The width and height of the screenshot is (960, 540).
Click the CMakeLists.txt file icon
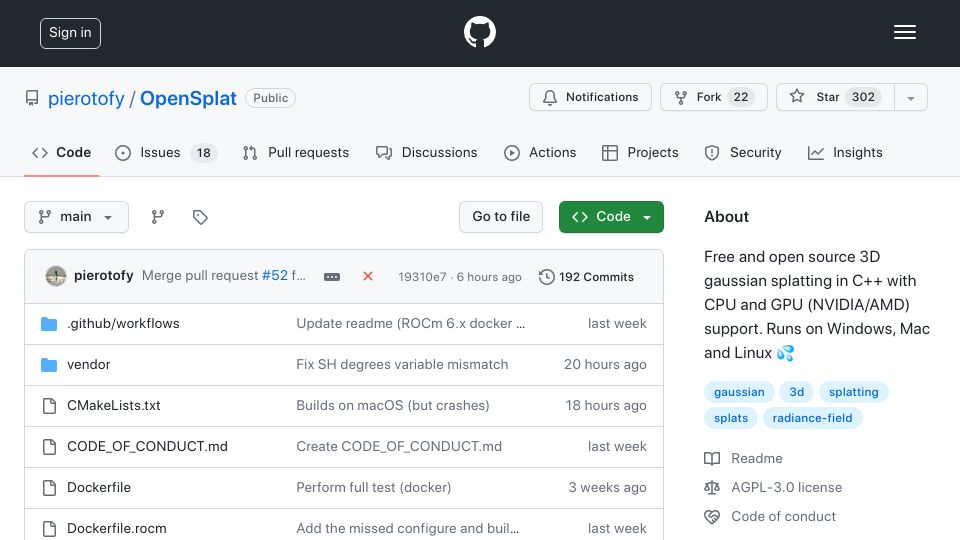(50, 406)
